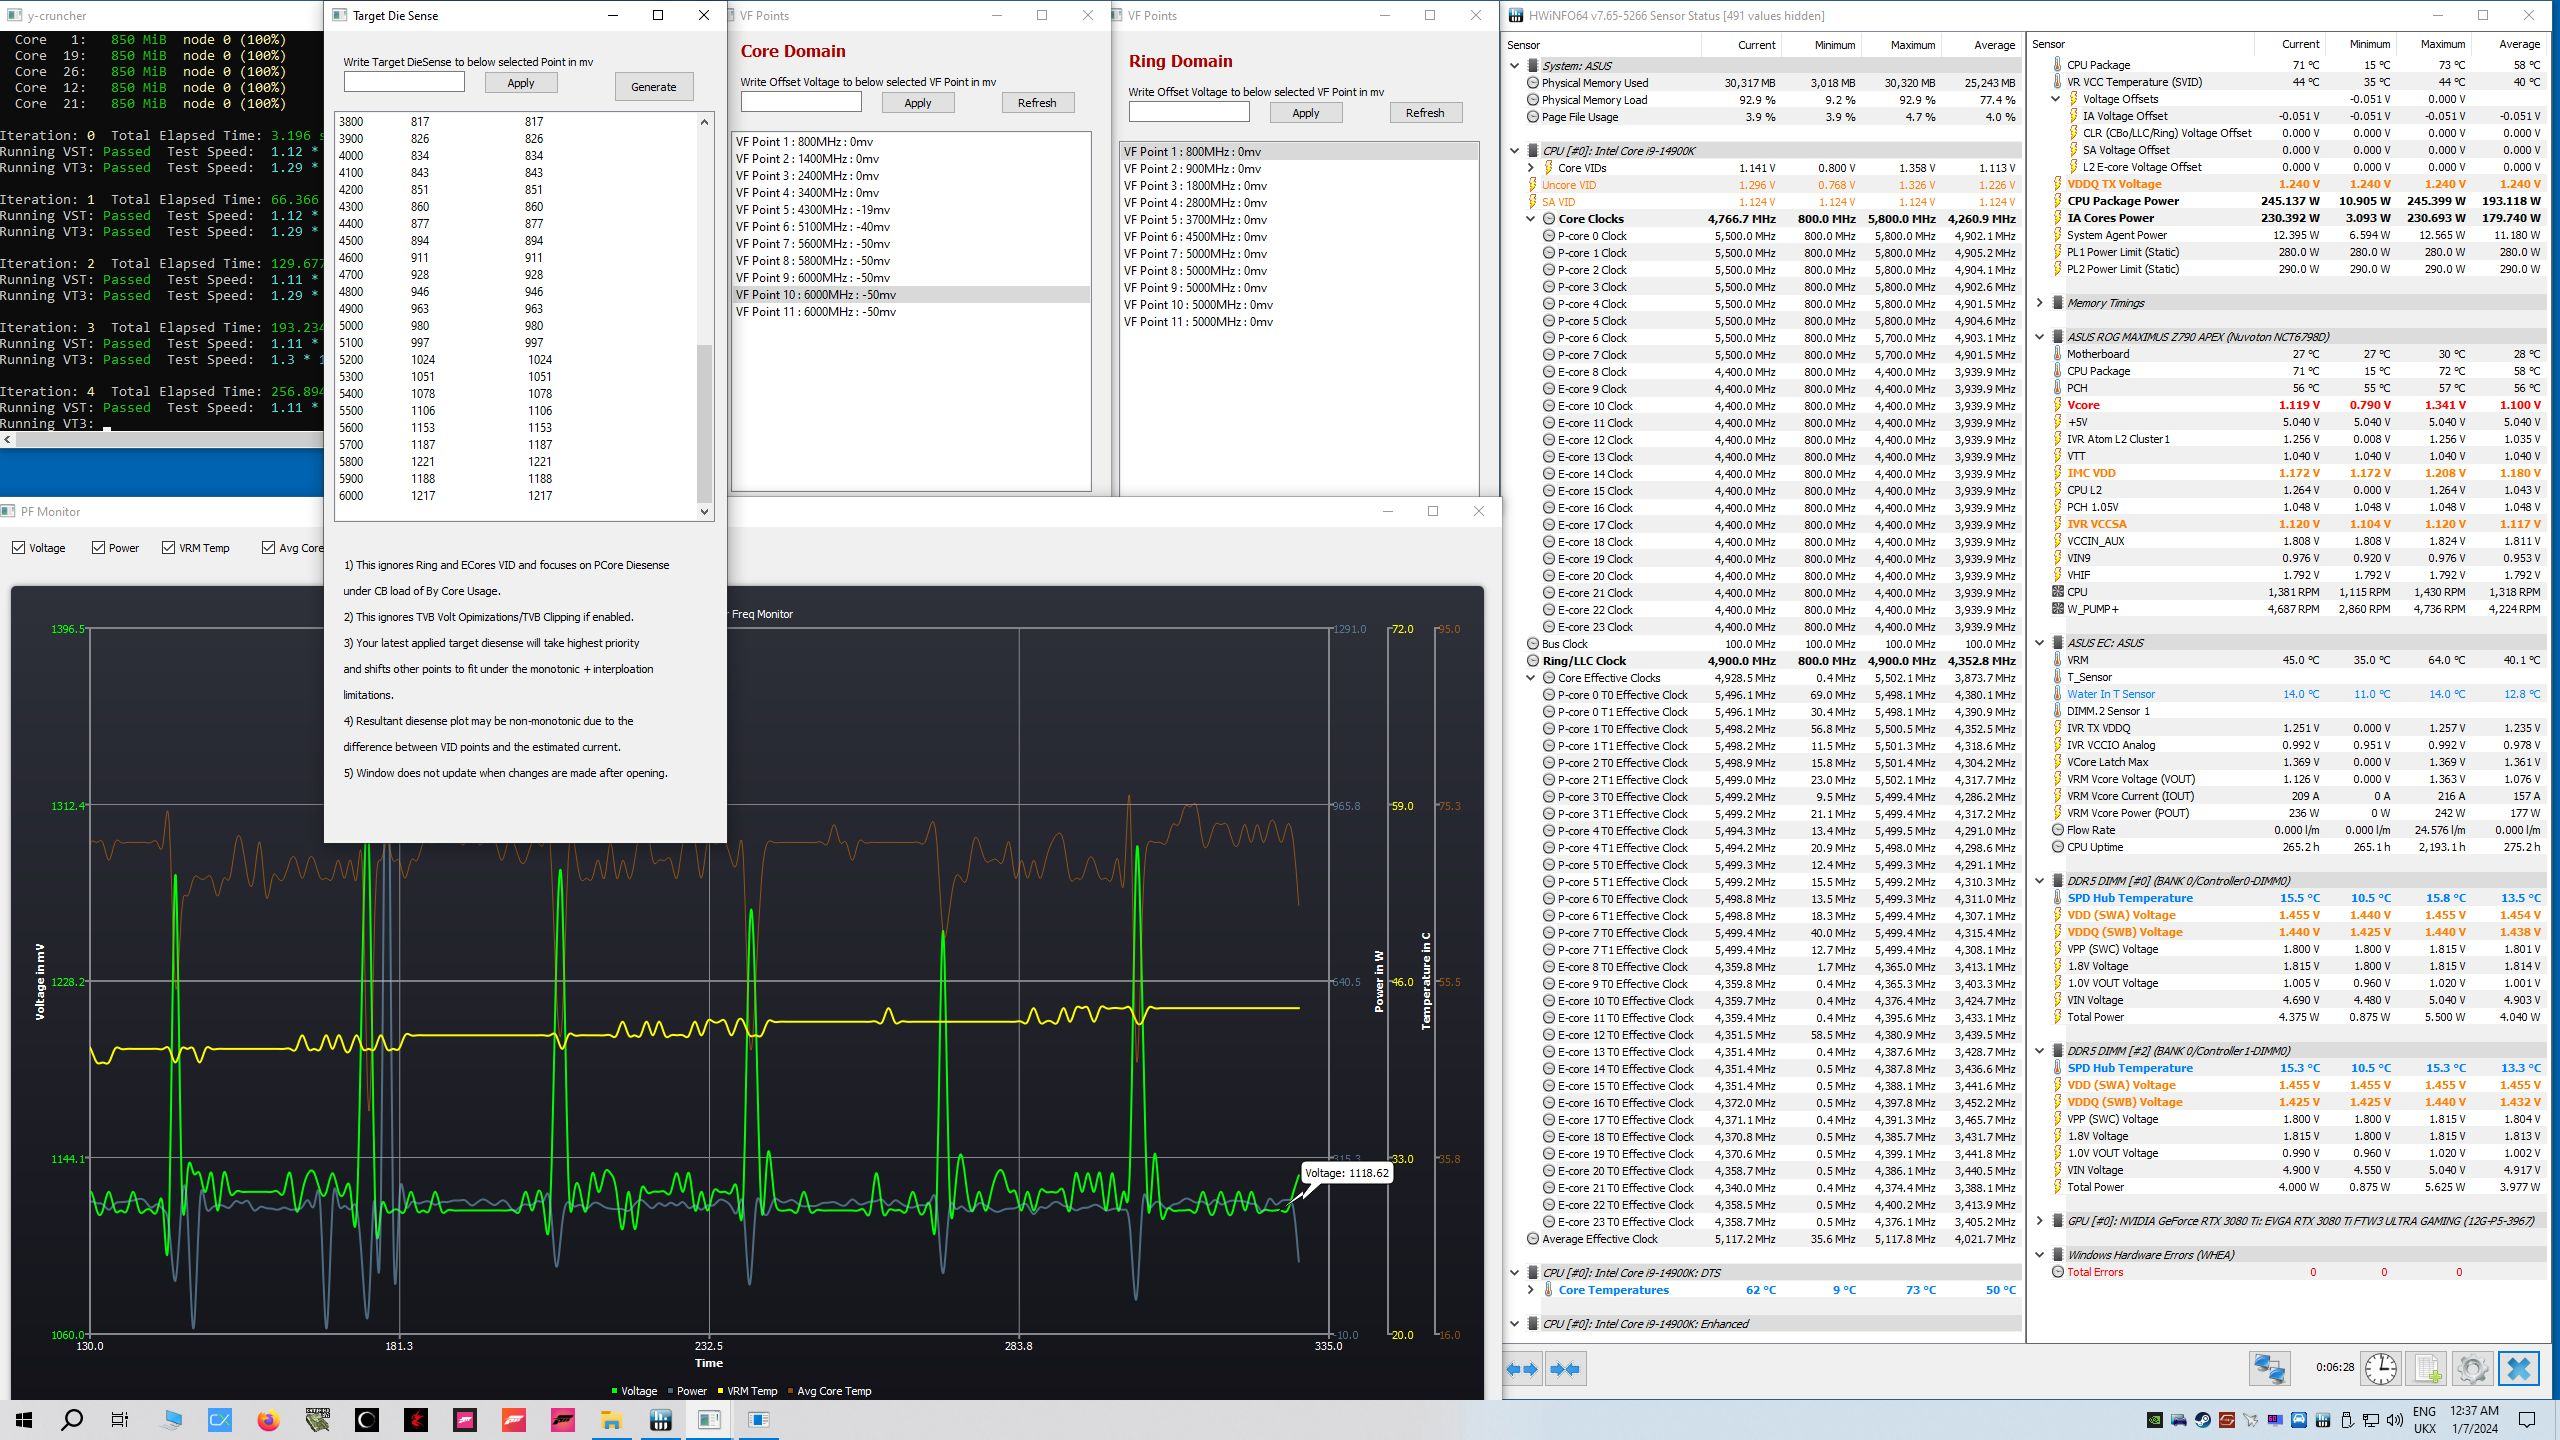The height and width of the screenshot is (1440, 2560).
Task: Open Windows Start menu
Action: click(24, 1420)
